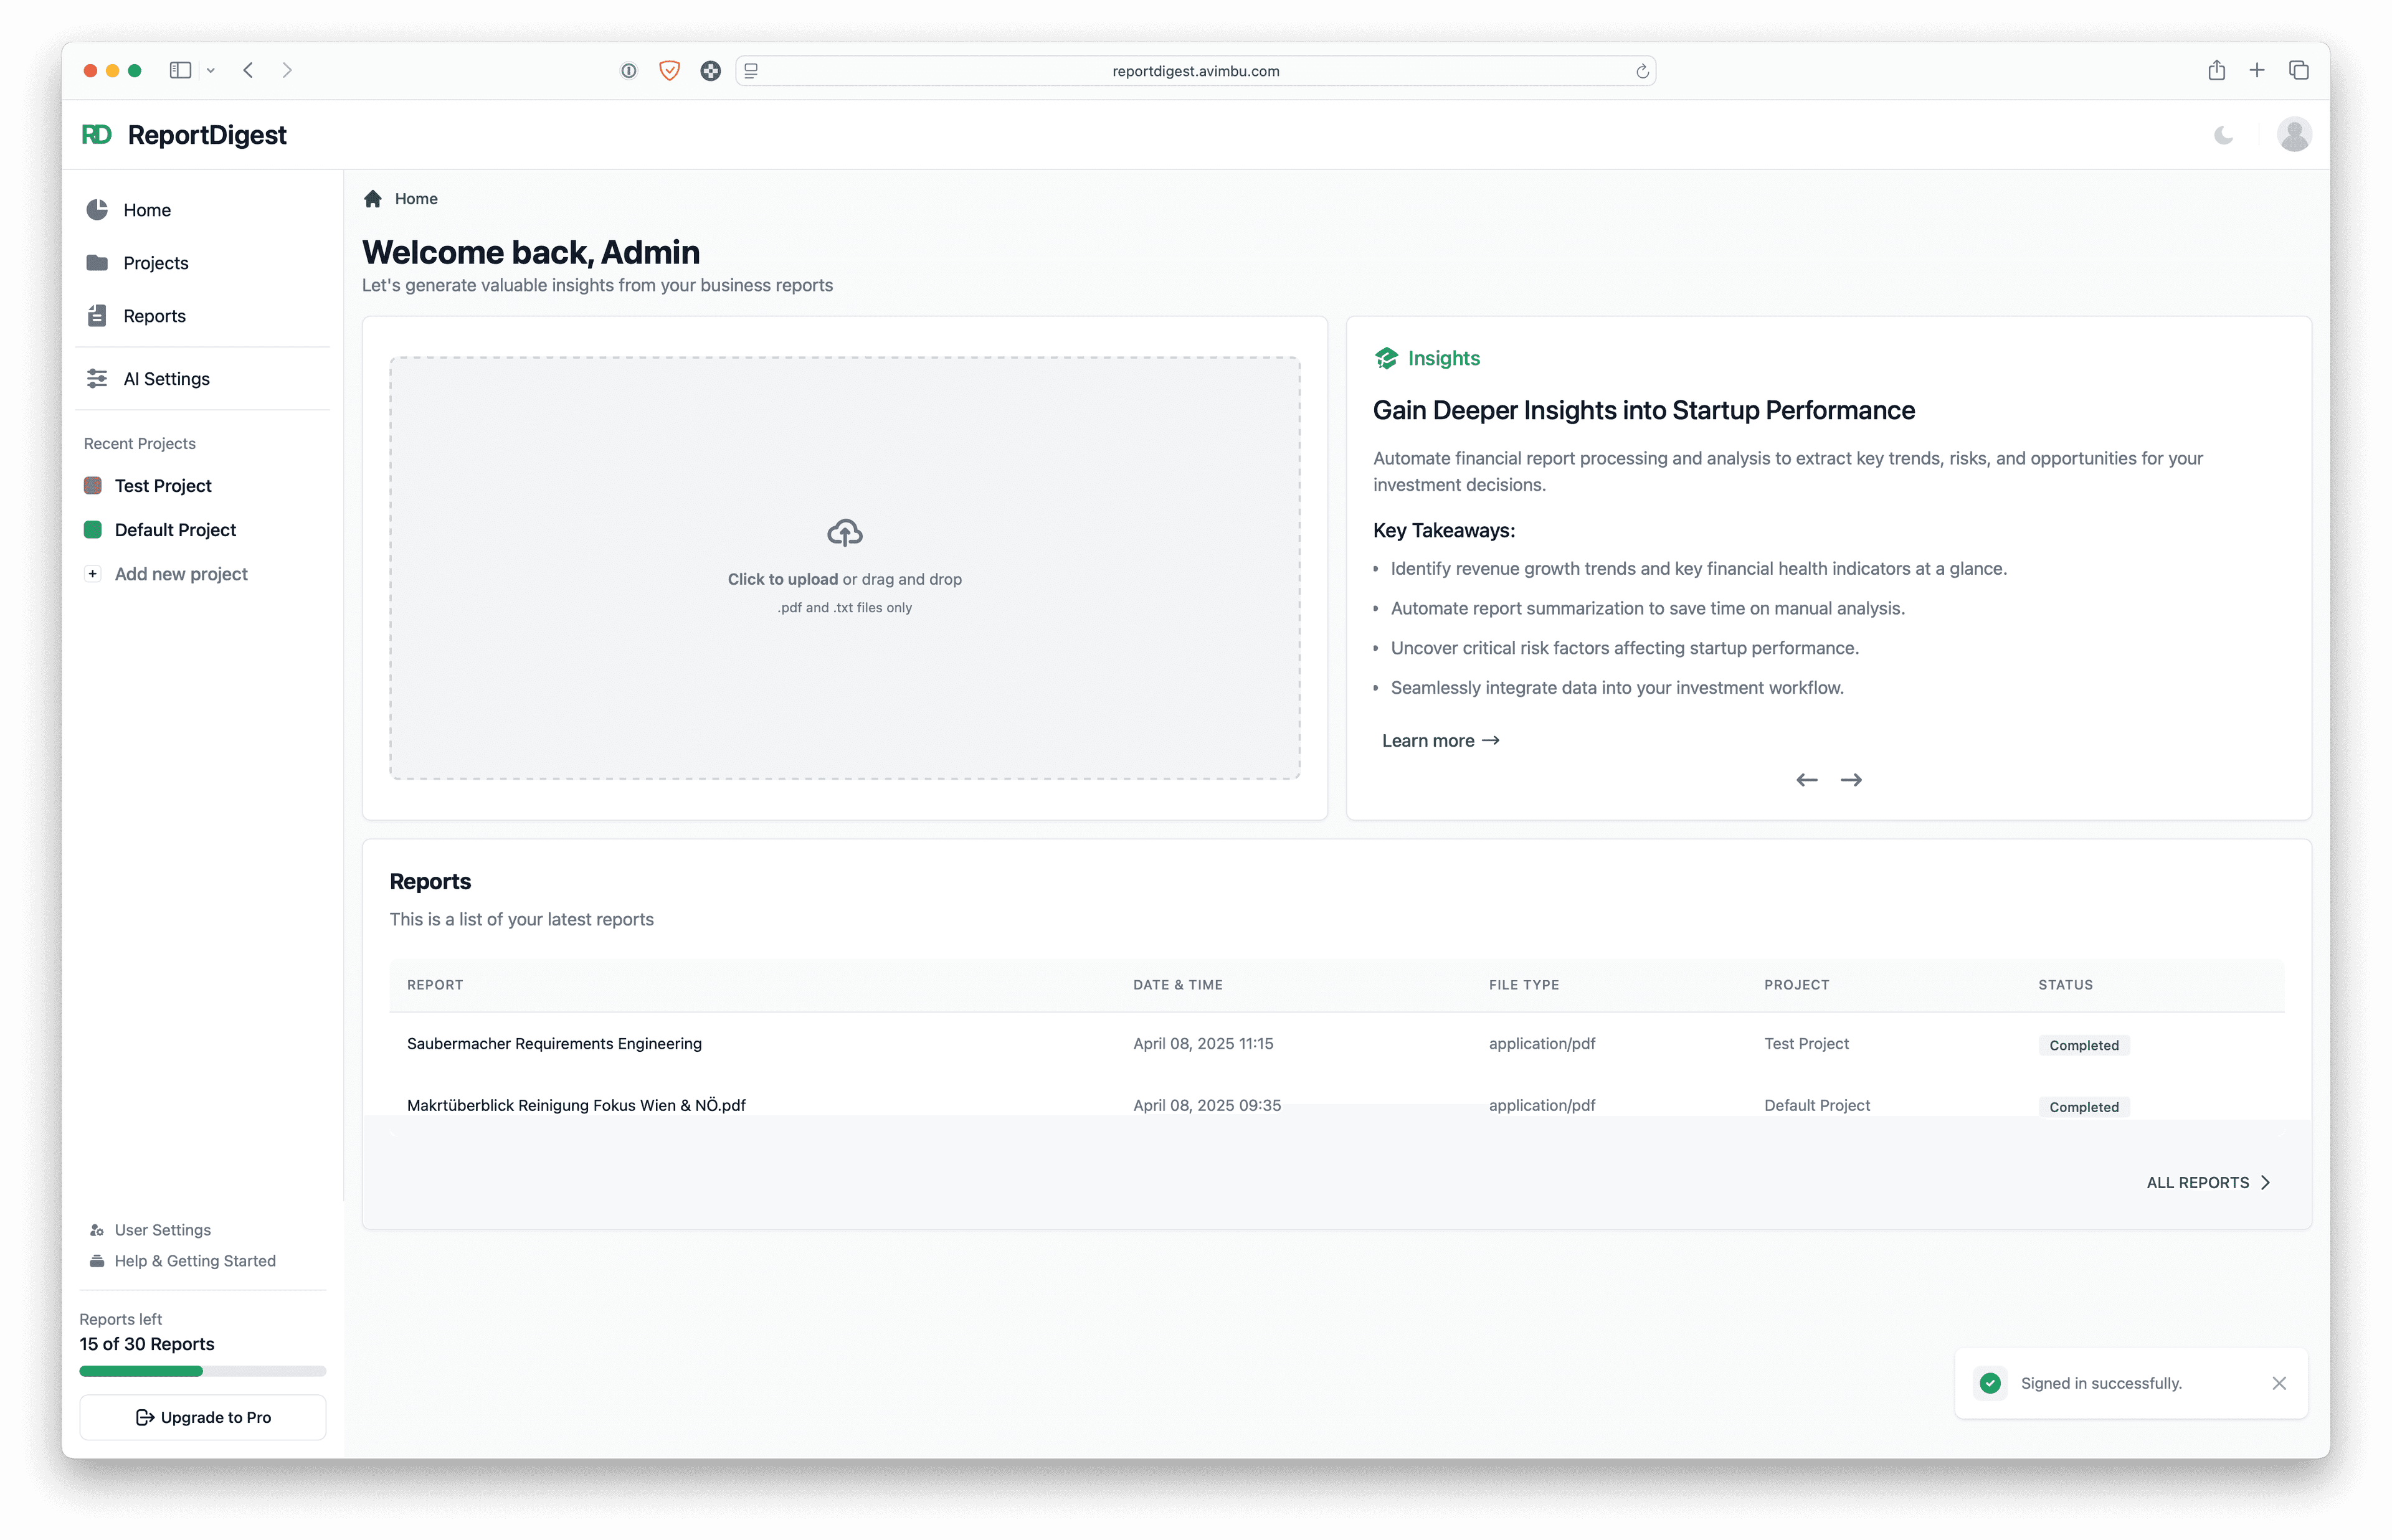
Task: Advance the Insights carousel with the right arrow
Action: click(x=1851, y=779)
